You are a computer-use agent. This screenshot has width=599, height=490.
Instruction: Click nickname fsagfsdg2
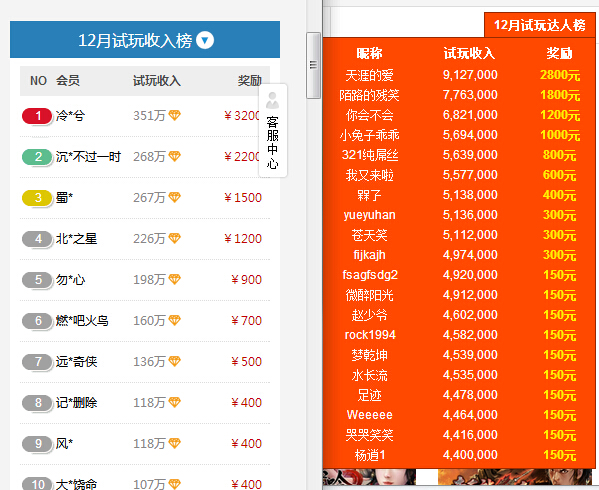[x=370, y=275]
